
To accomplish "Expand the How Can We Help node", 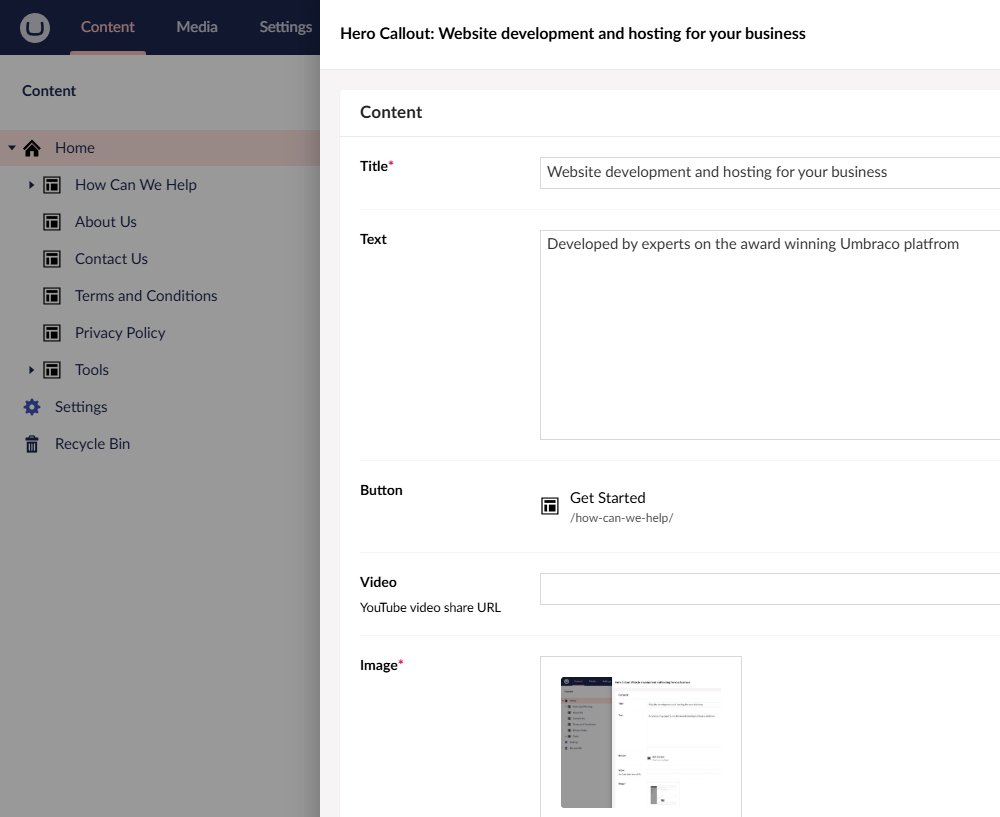I will tap(31, 185).
